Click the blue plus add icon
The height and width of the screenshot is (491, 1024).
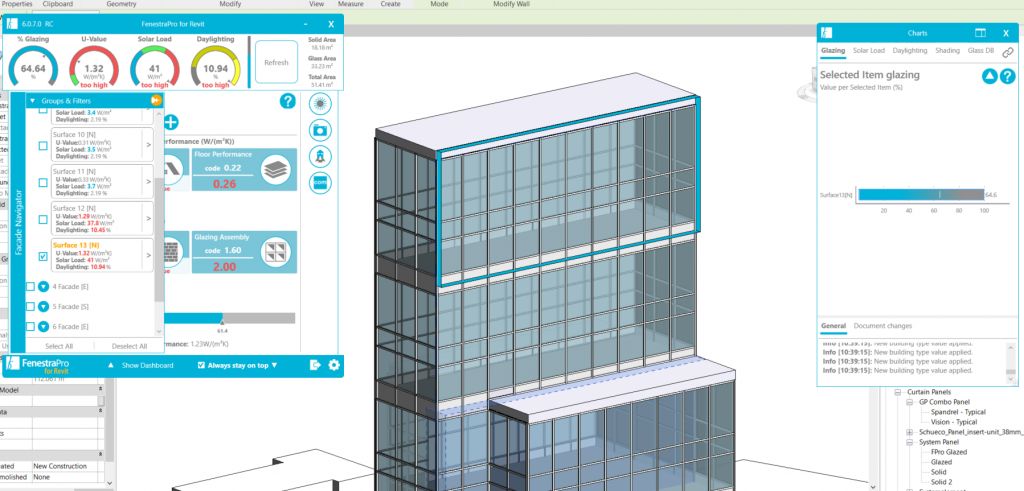[170, 122]
